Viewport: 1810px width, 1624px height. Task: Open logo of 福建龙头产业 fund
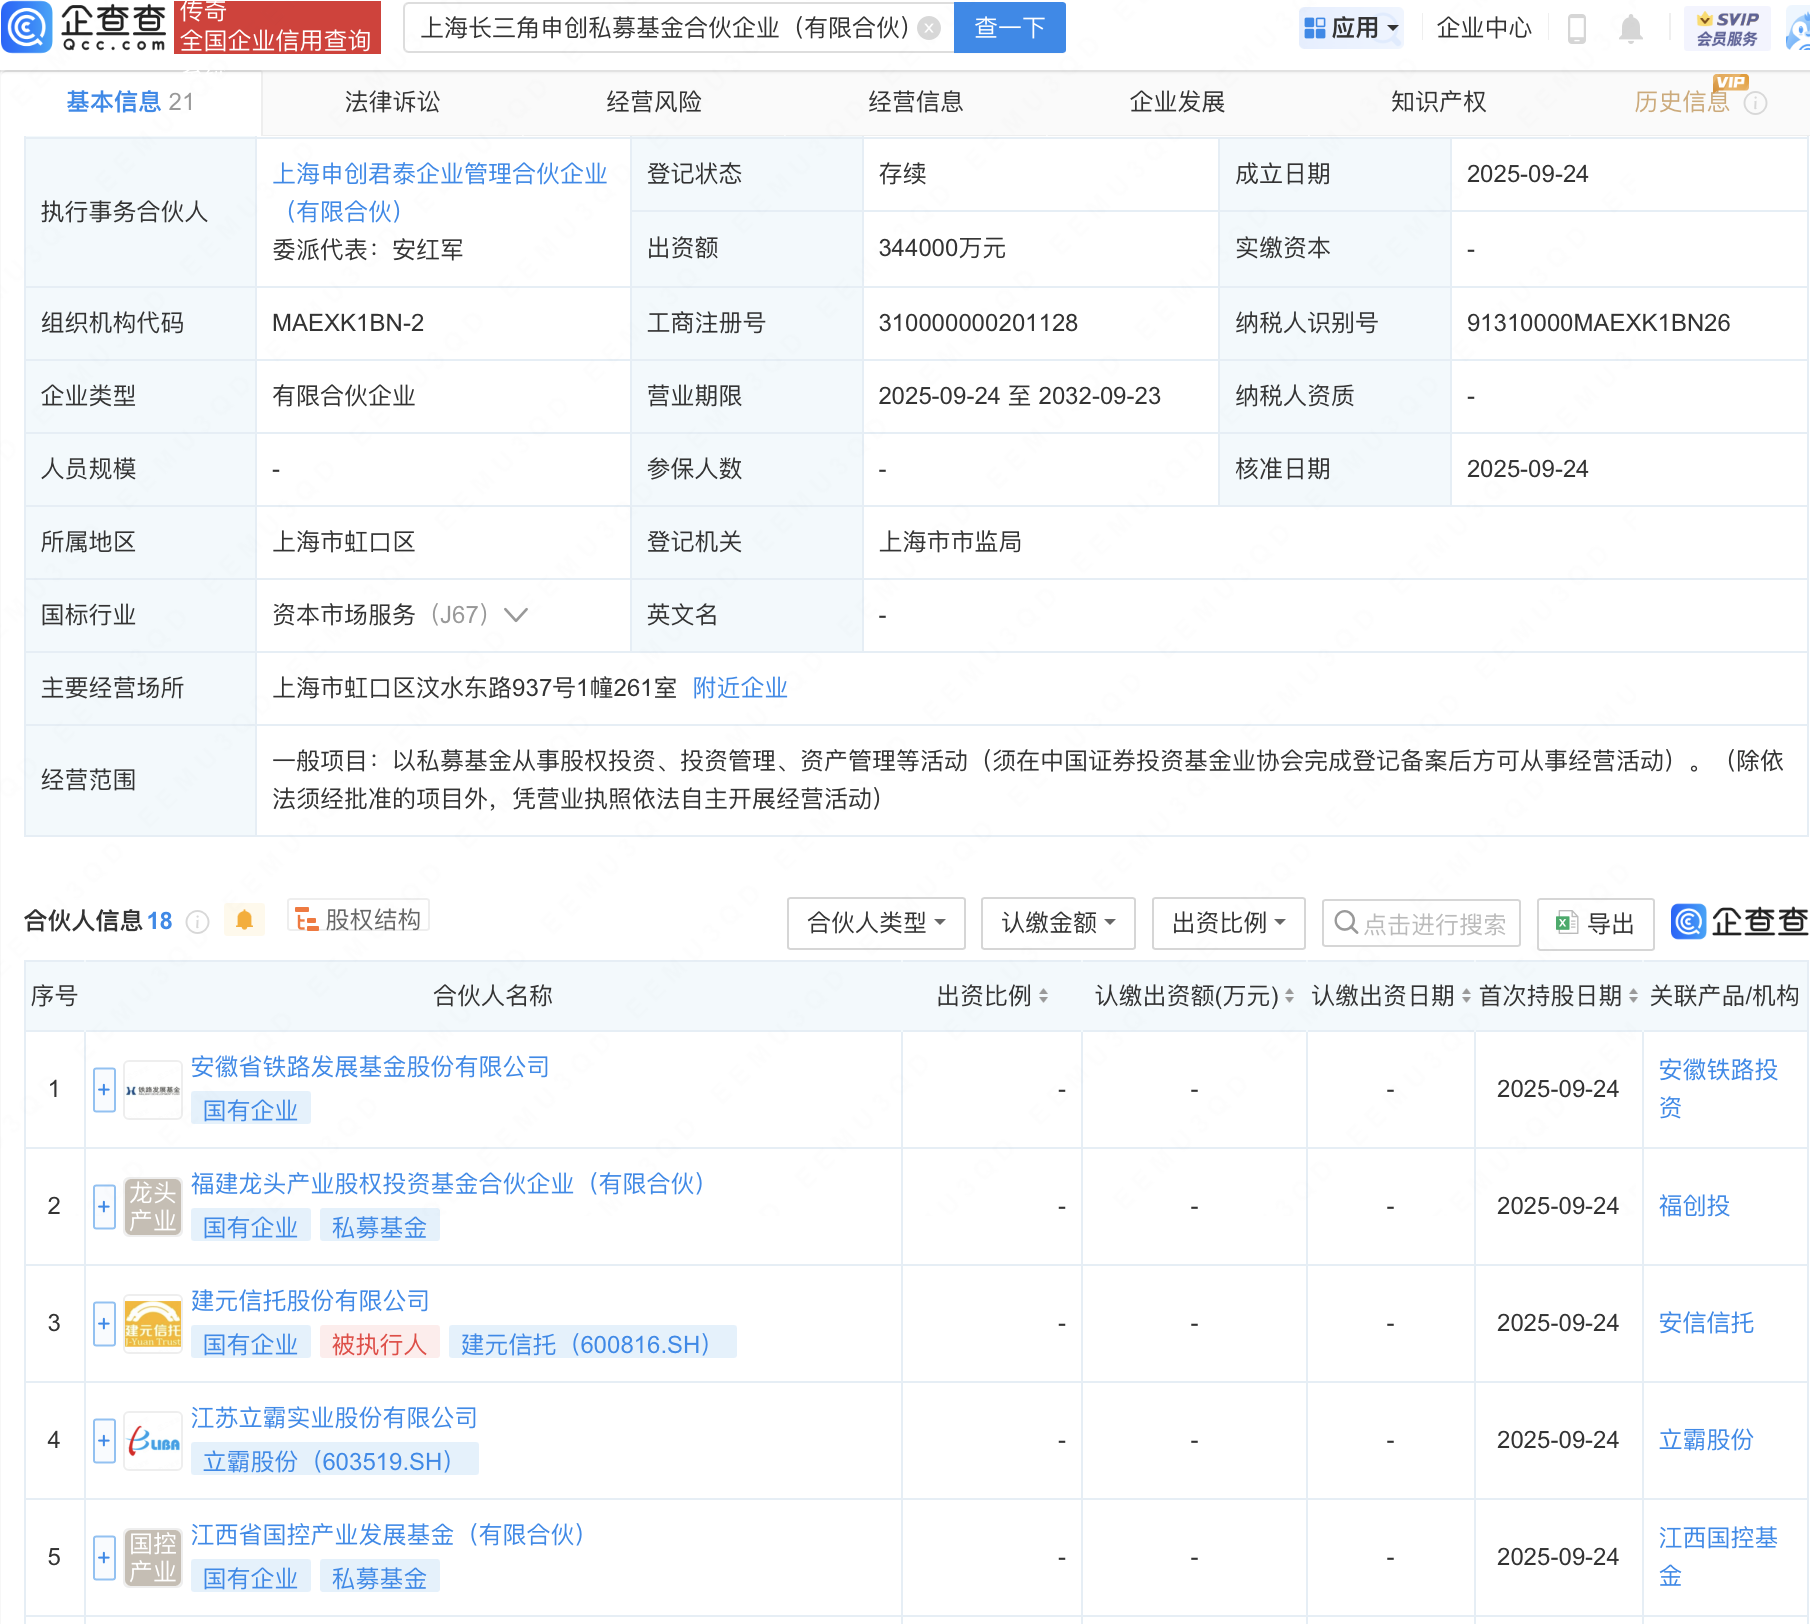coord(153,1207)
